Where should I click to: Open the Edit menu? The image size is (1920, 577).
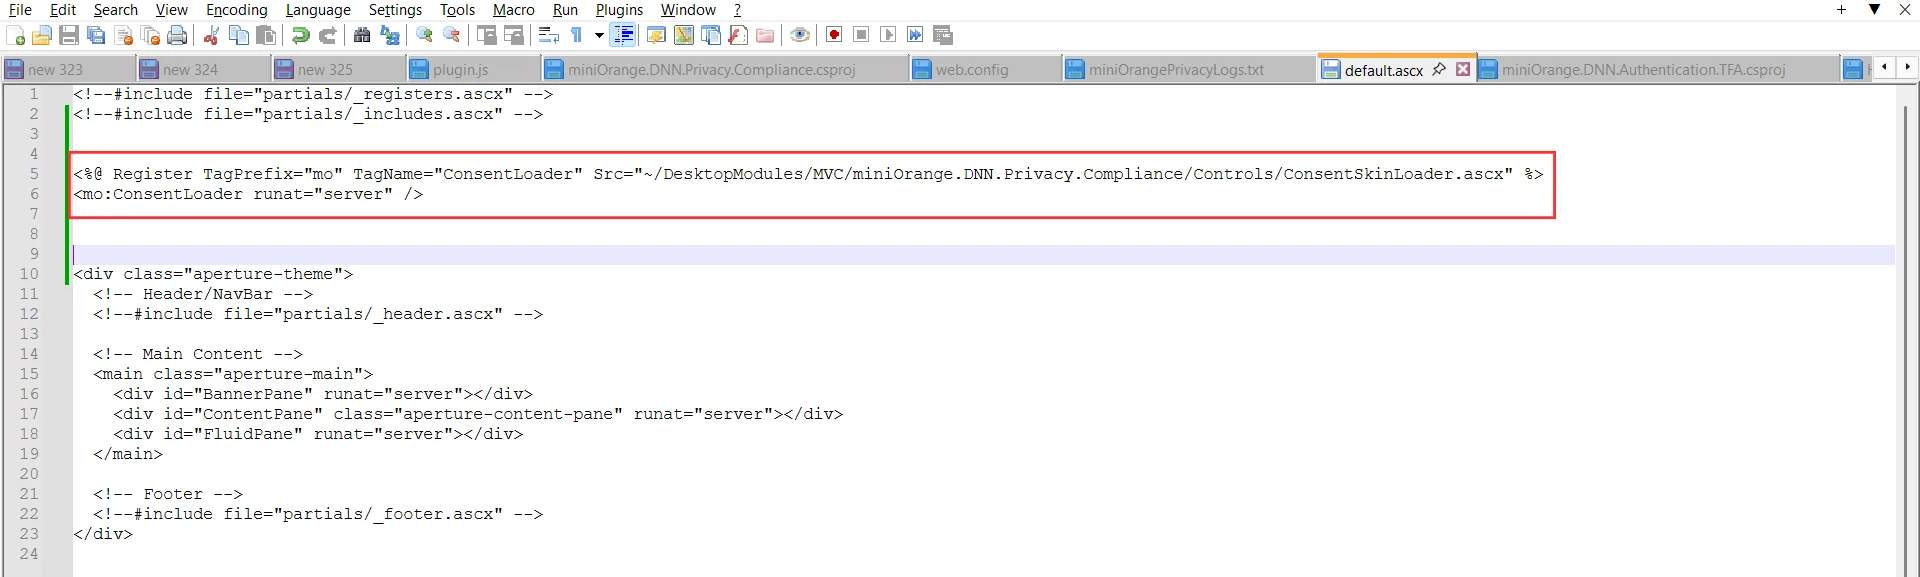[x=63, y=10]
